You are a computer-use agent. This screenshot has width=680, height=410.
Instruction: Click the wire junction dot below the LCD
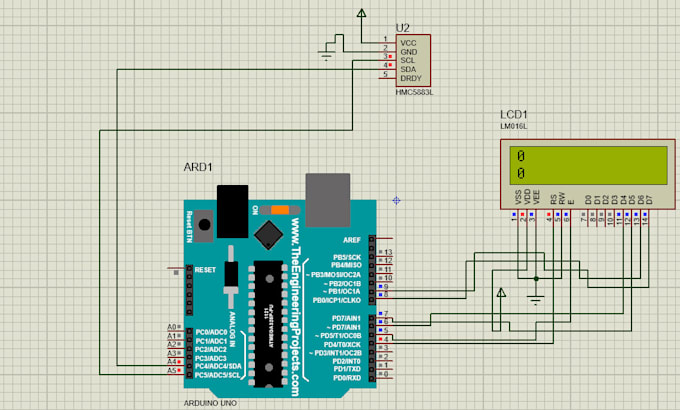[536, 279]
